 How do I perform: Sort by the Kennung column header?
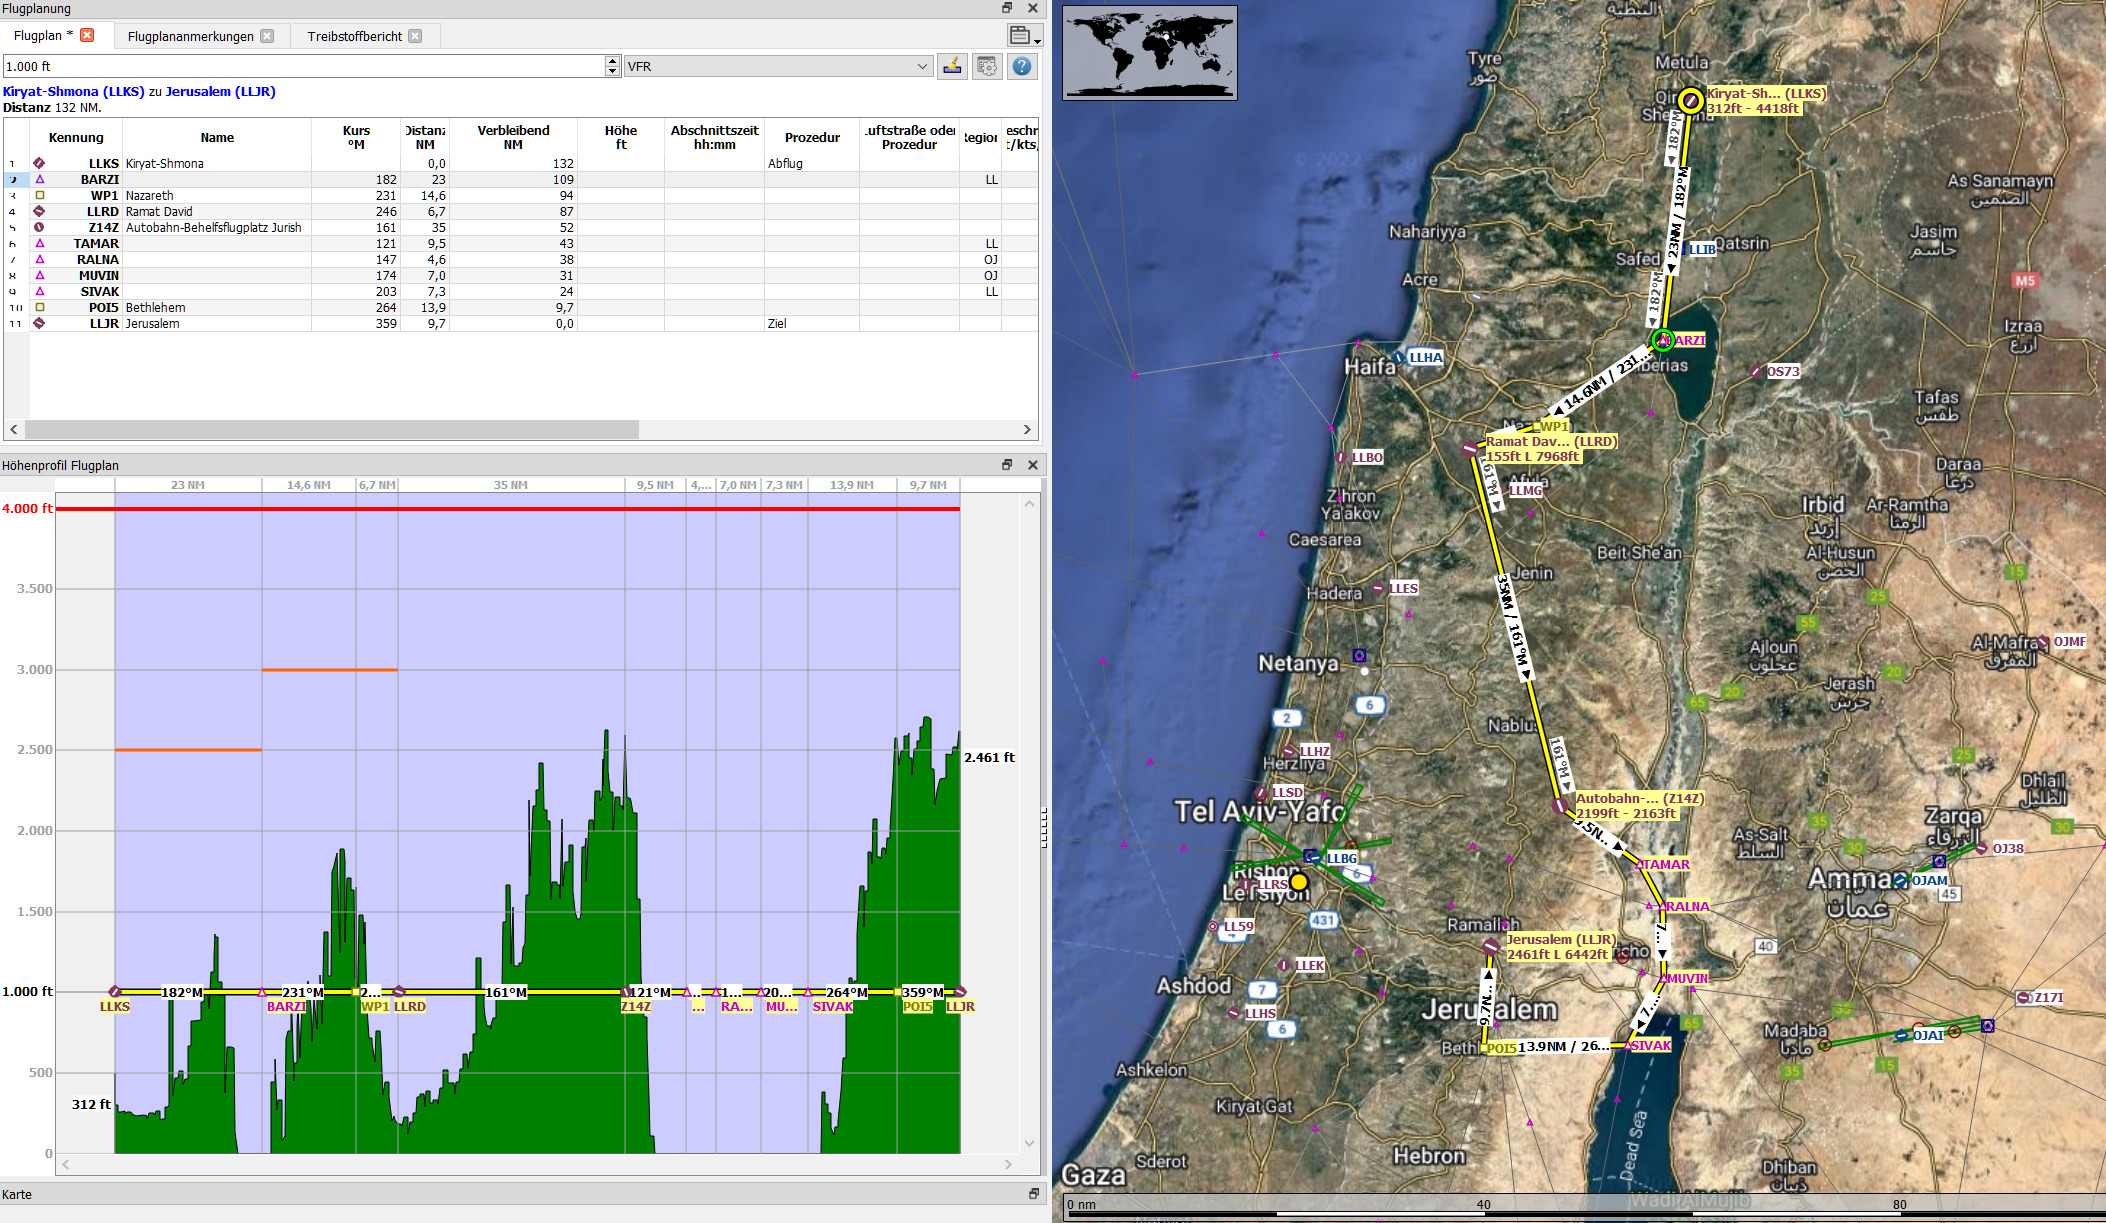tap(76, 137)
